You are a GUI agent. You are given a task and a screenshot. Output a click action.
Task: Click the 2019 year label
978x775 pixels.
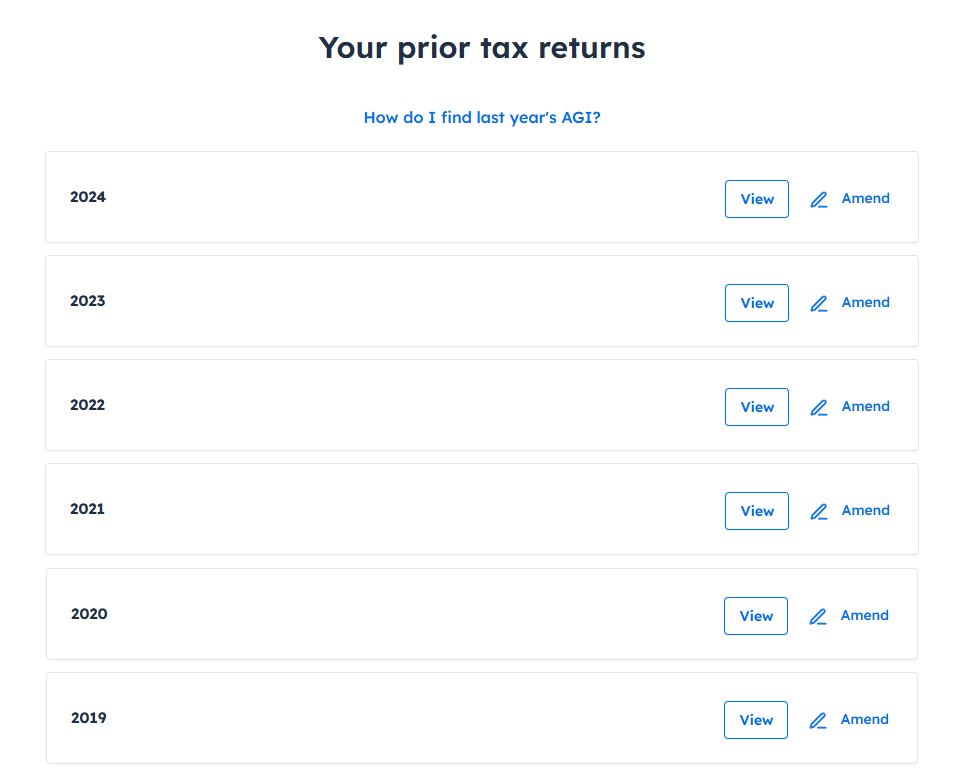click(x=89, y=718)
